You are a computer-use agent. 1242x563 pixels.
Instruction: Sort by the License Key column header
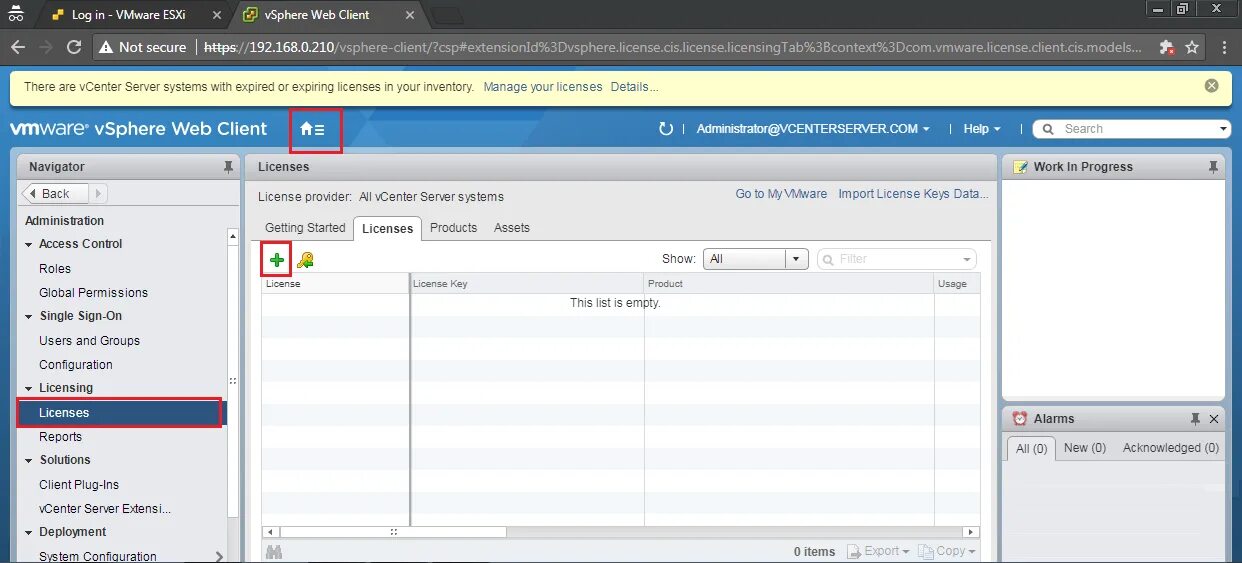coord(527,284)
